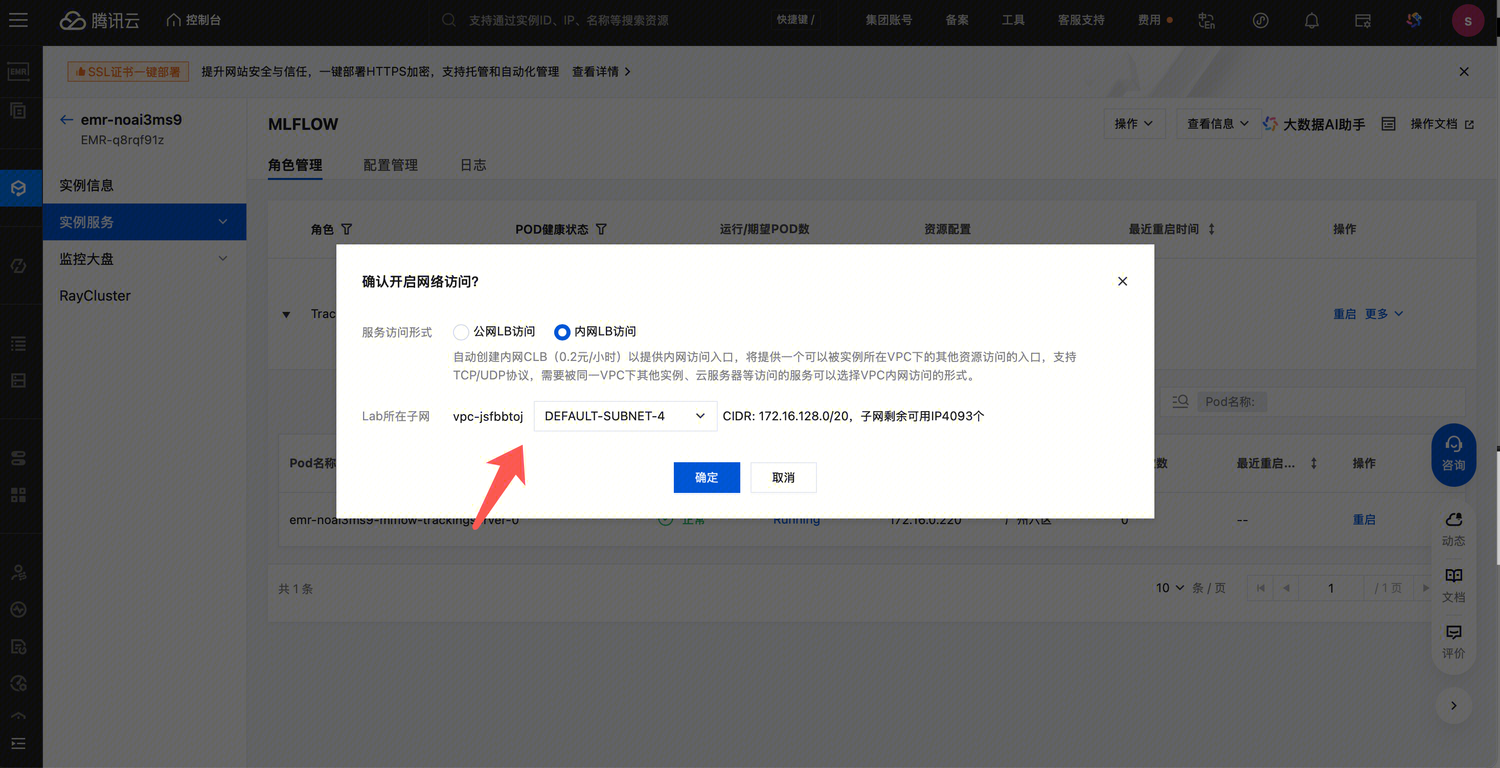Screen dimensions: 1500x768
Task: Open the 更多 dropdown in role row
Action: [1384, 314]
